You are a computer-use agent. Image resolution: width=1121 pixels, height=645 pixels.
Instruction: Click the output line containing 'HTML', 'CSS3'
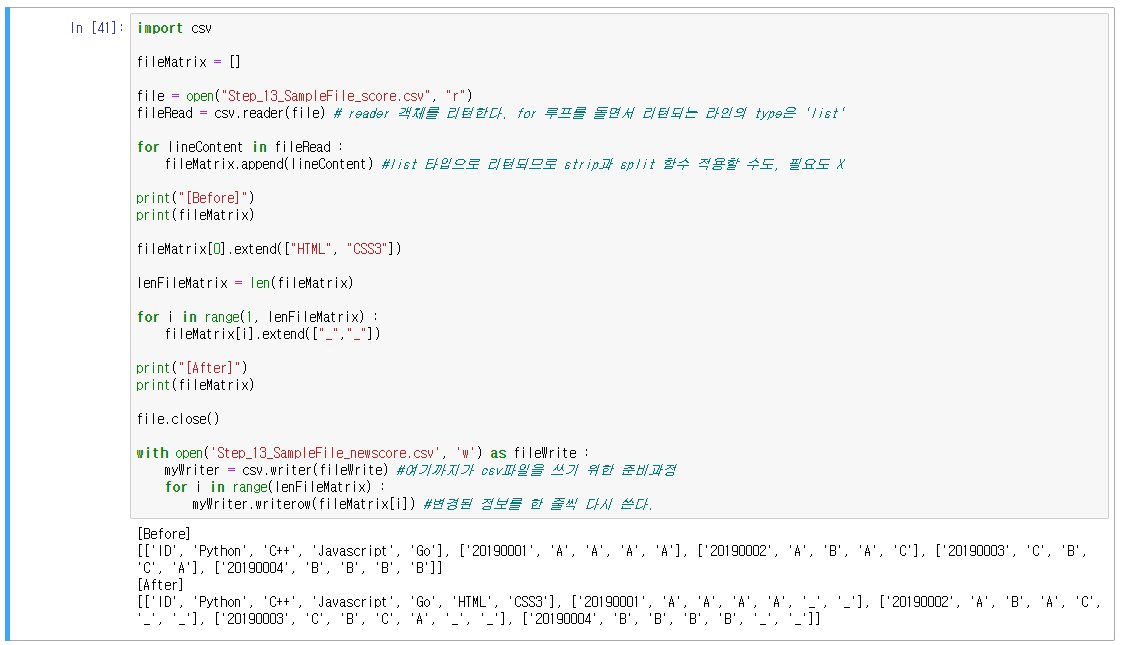[x=619, y=602]
